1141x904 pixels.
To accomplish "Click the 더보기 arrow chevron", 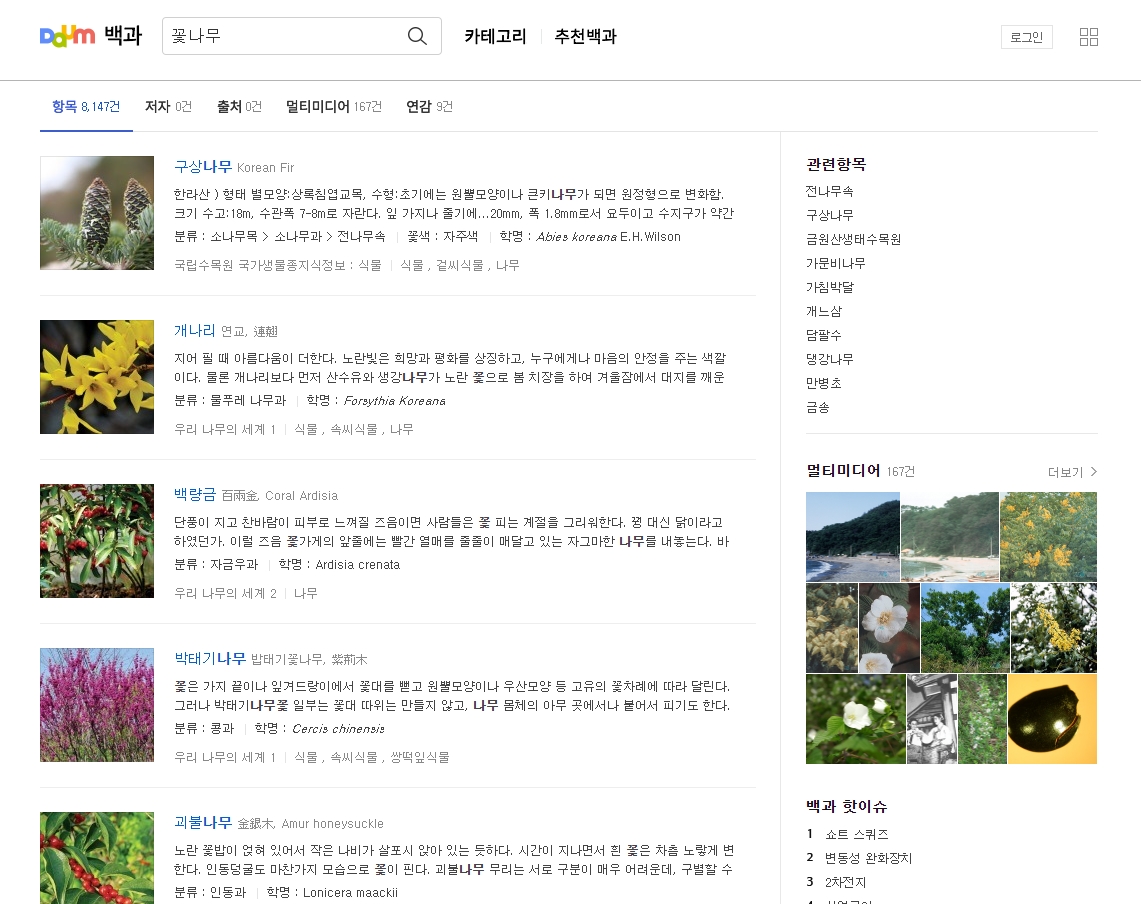I will click(x=1093, y=472).
